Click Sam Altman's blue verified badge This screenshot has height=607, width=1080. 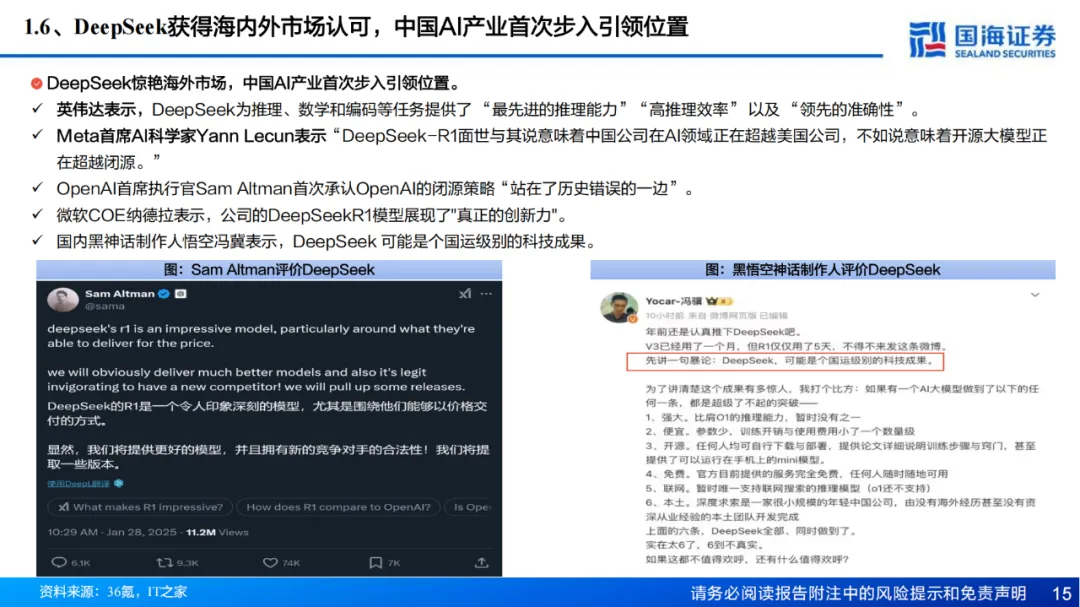click(x=164, y=294)
